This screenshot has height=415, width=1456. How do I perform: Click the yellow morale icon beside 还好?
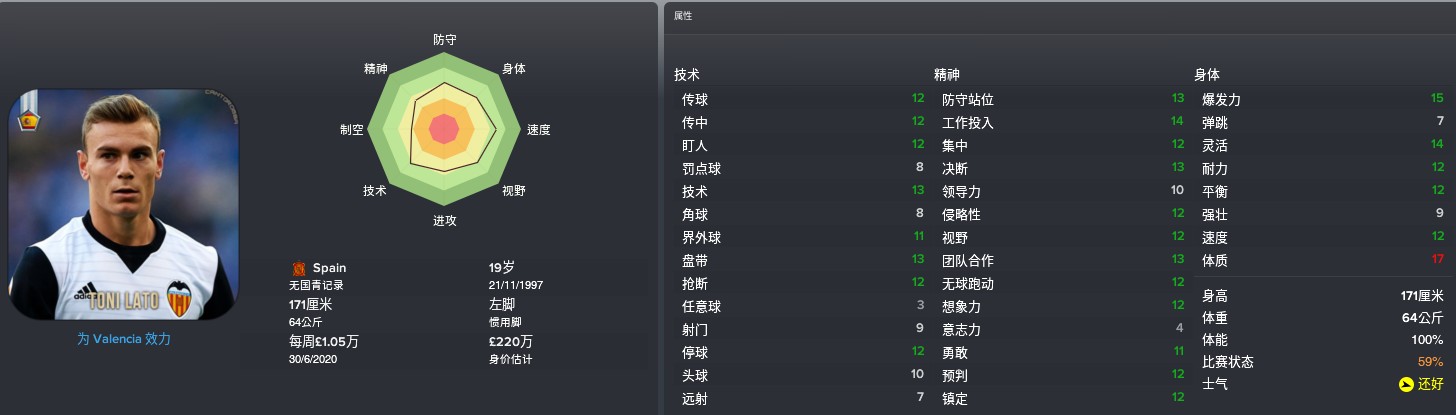pos(1407,384)
